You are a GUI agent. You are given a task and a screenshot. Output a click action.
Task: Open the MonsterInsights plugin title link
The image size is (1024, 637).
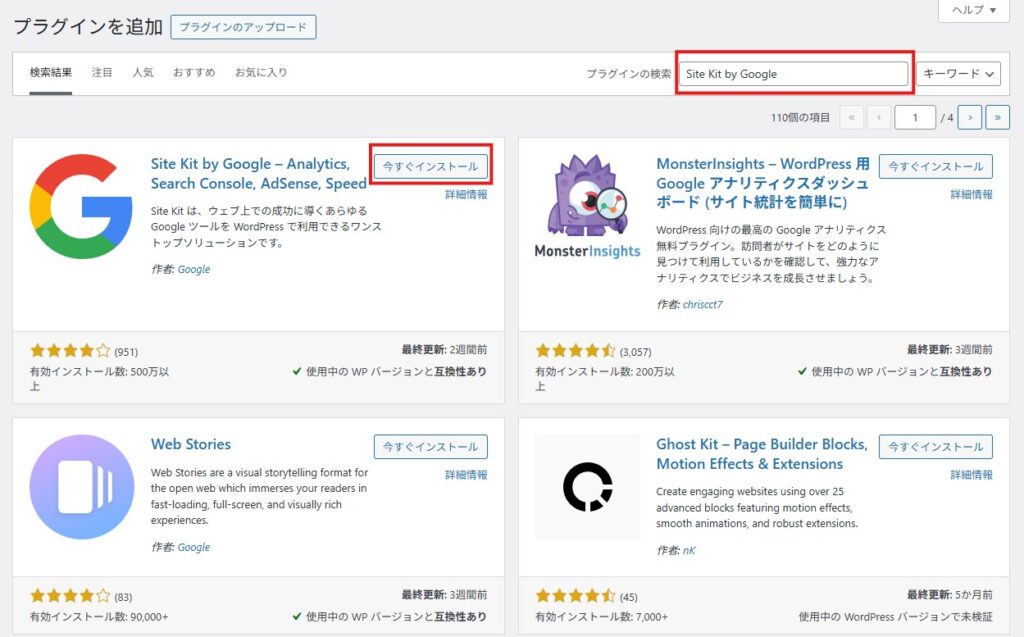pyautogui.click(x=763, y=183)
